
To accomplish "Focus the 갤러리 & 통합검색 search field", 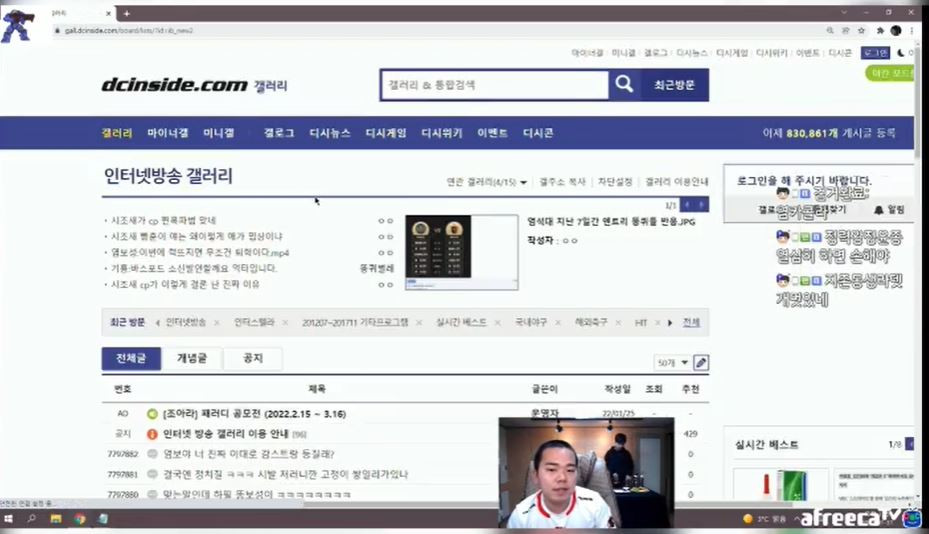I will [x=495, y=85].
